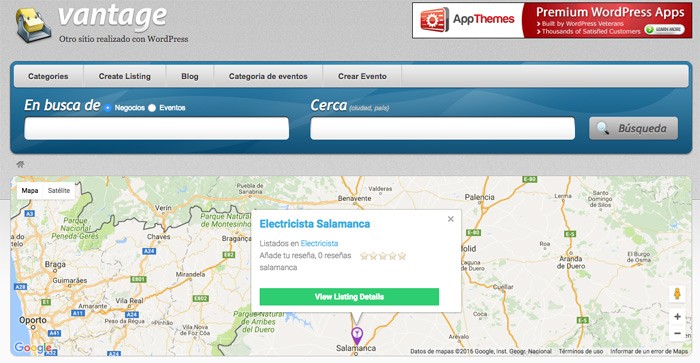Click Informar de un error de Maps

(649, 351)
